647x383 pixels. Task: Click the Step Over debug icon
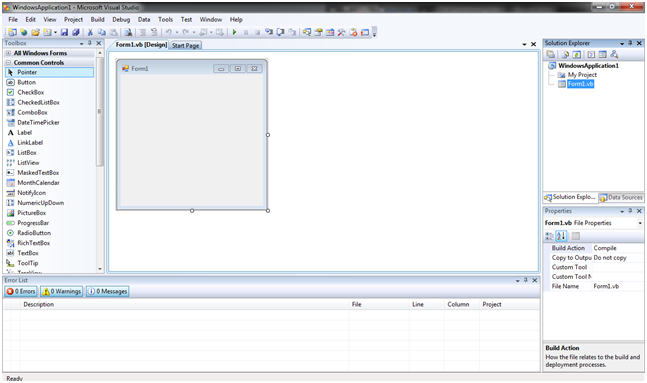click(280, 32)
